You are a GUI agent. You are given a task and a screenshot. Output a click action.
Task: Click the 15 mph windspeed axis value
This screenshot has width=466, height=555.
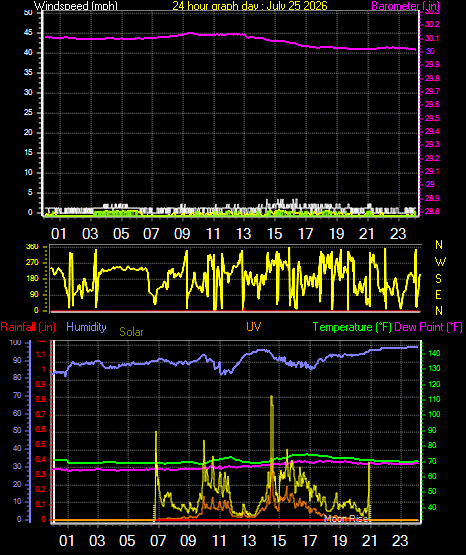(x=28, y=153)
